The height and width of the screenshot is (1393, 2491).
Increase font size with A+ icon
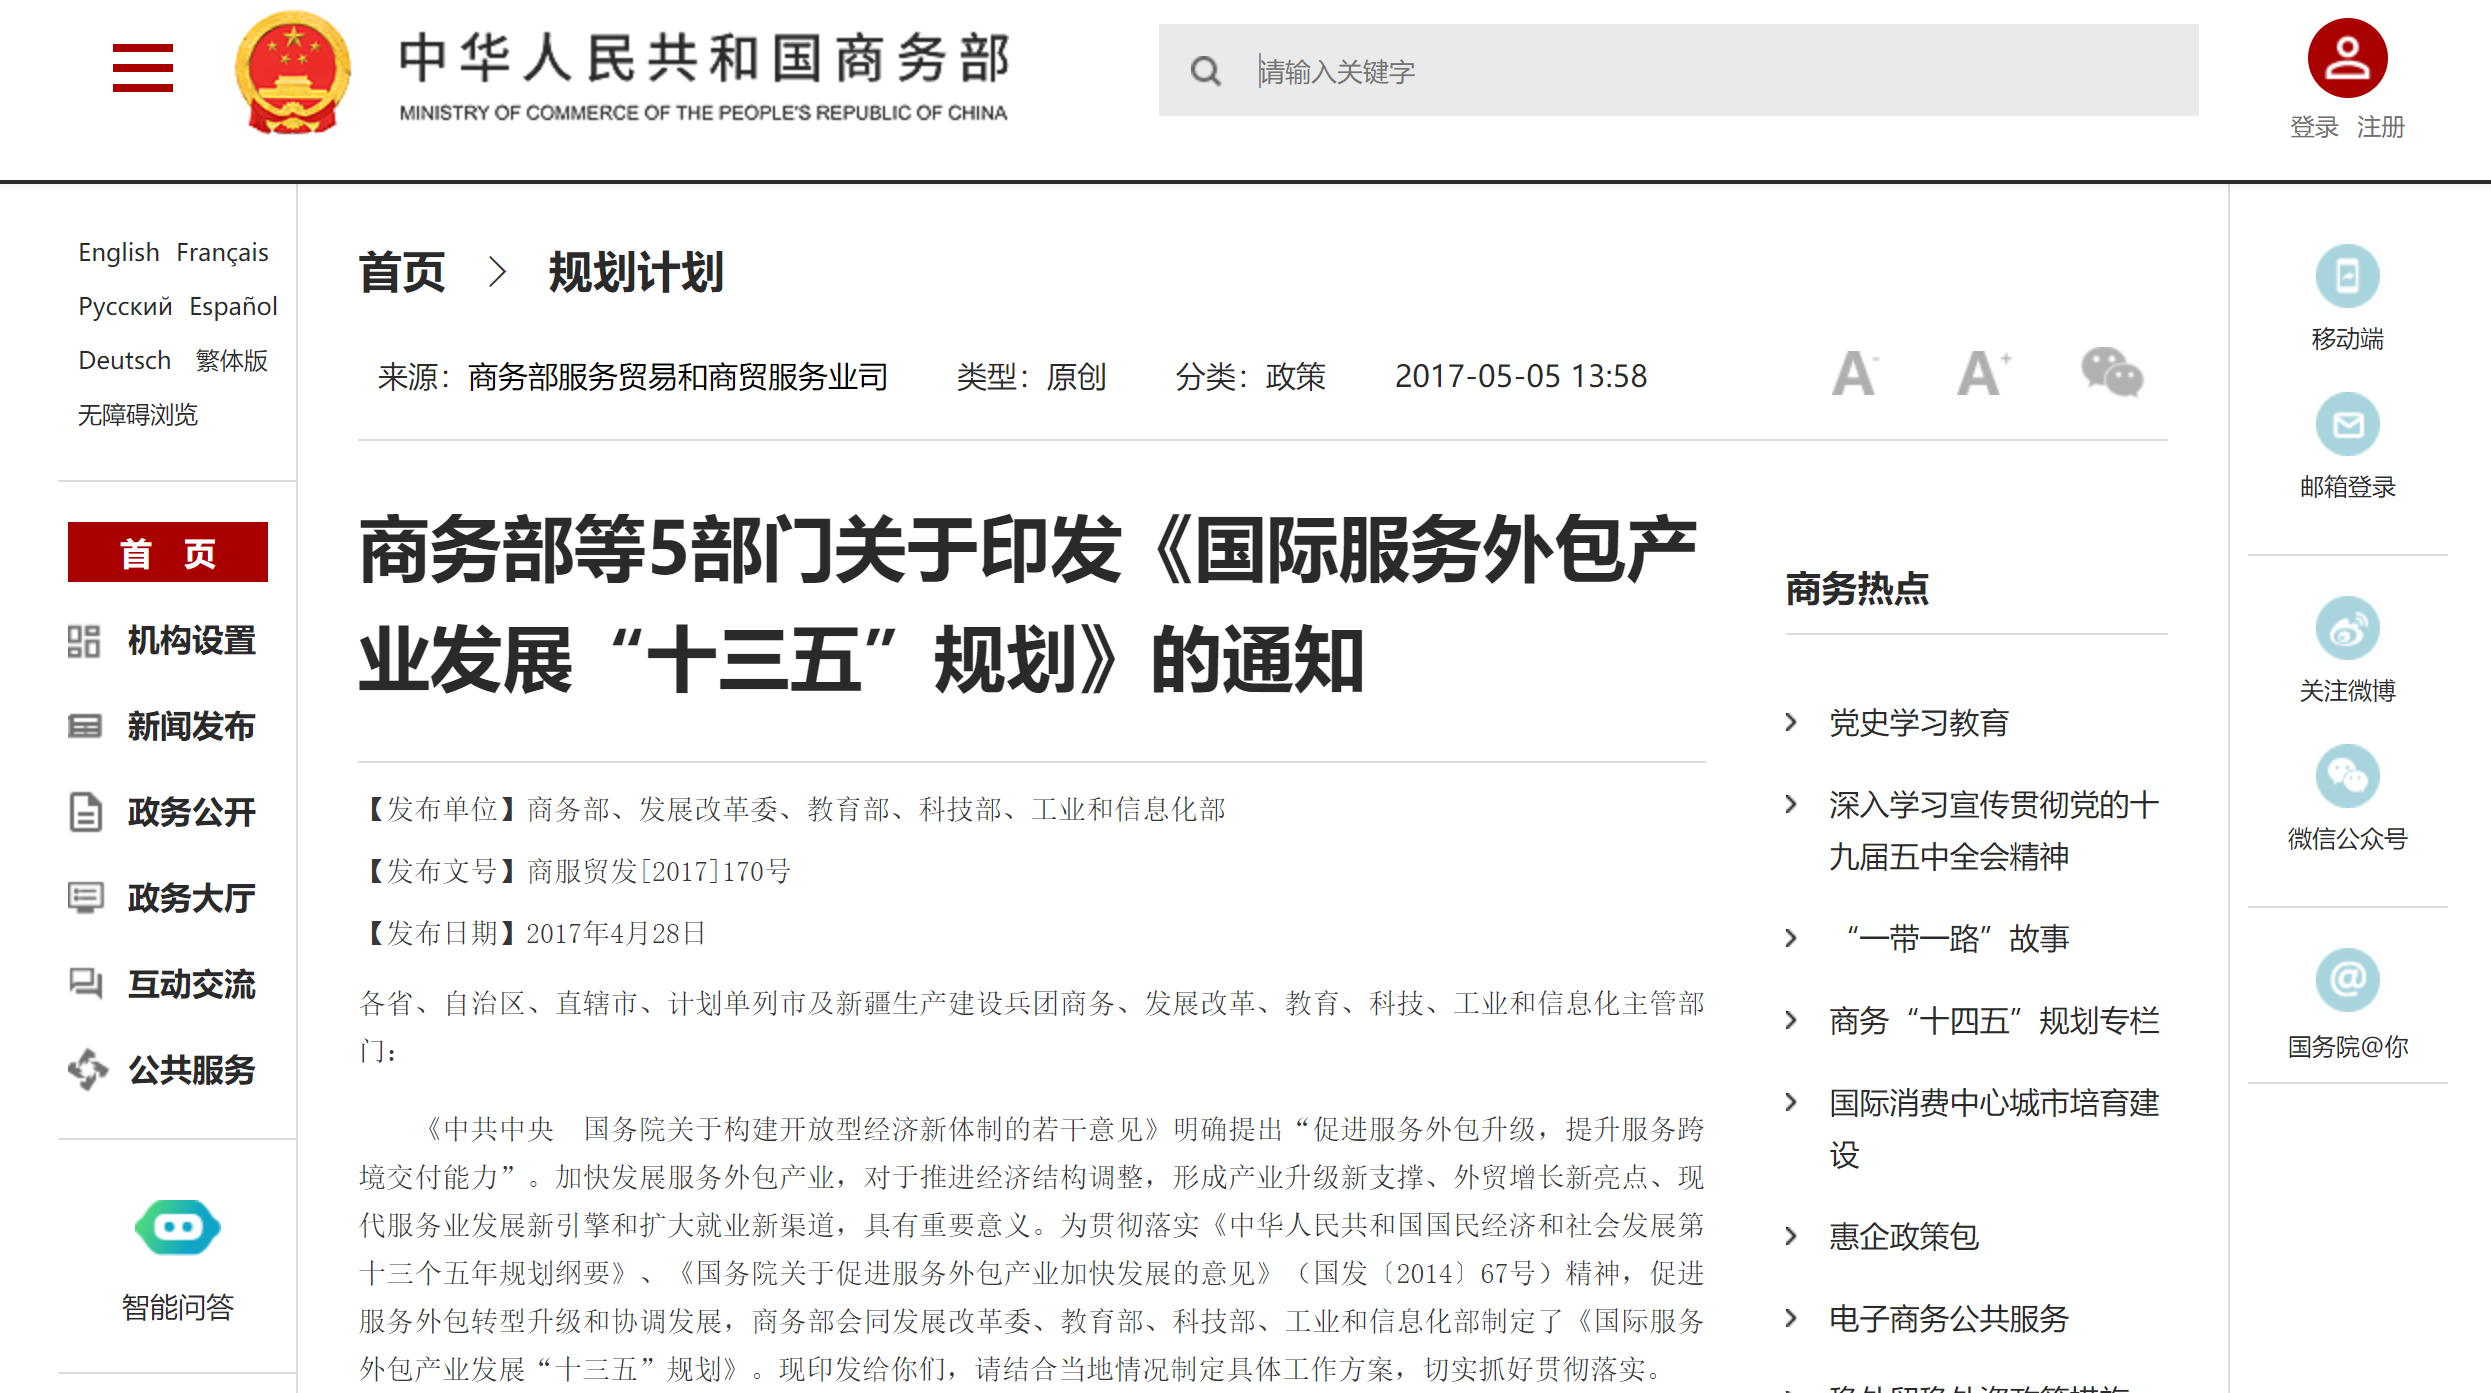1982,374
